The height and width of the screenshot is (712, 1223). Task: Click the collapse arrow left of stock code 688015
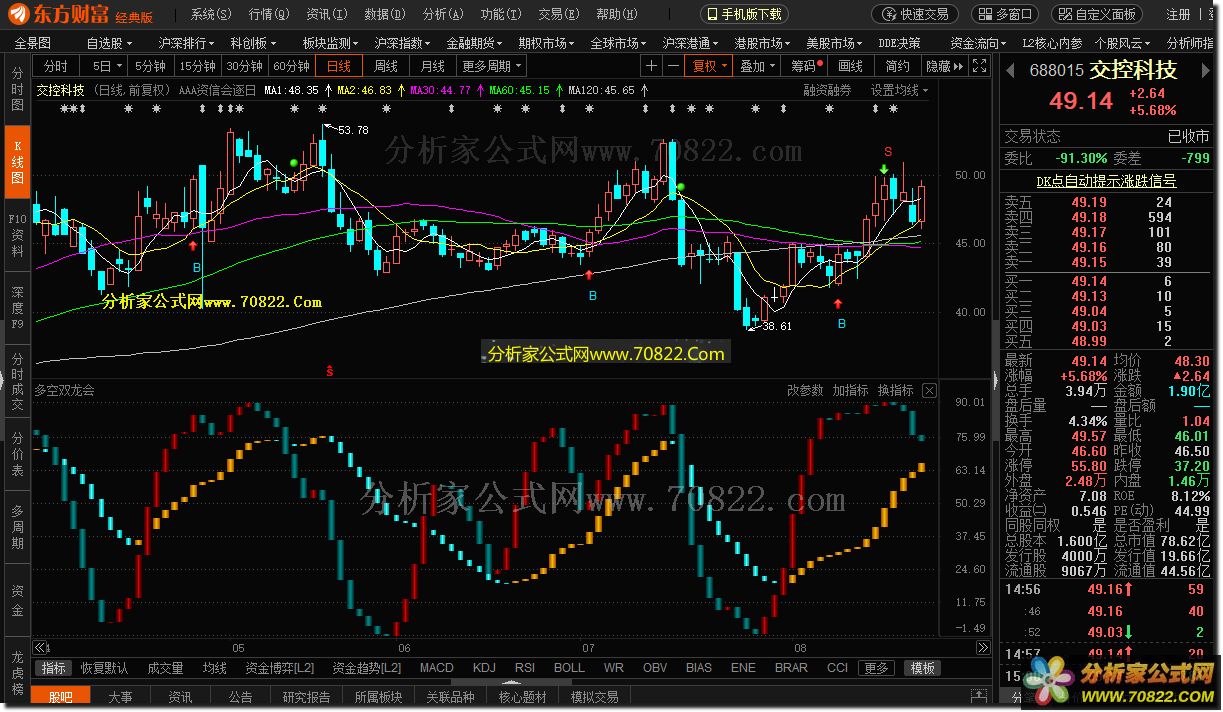coord(1009,70)
